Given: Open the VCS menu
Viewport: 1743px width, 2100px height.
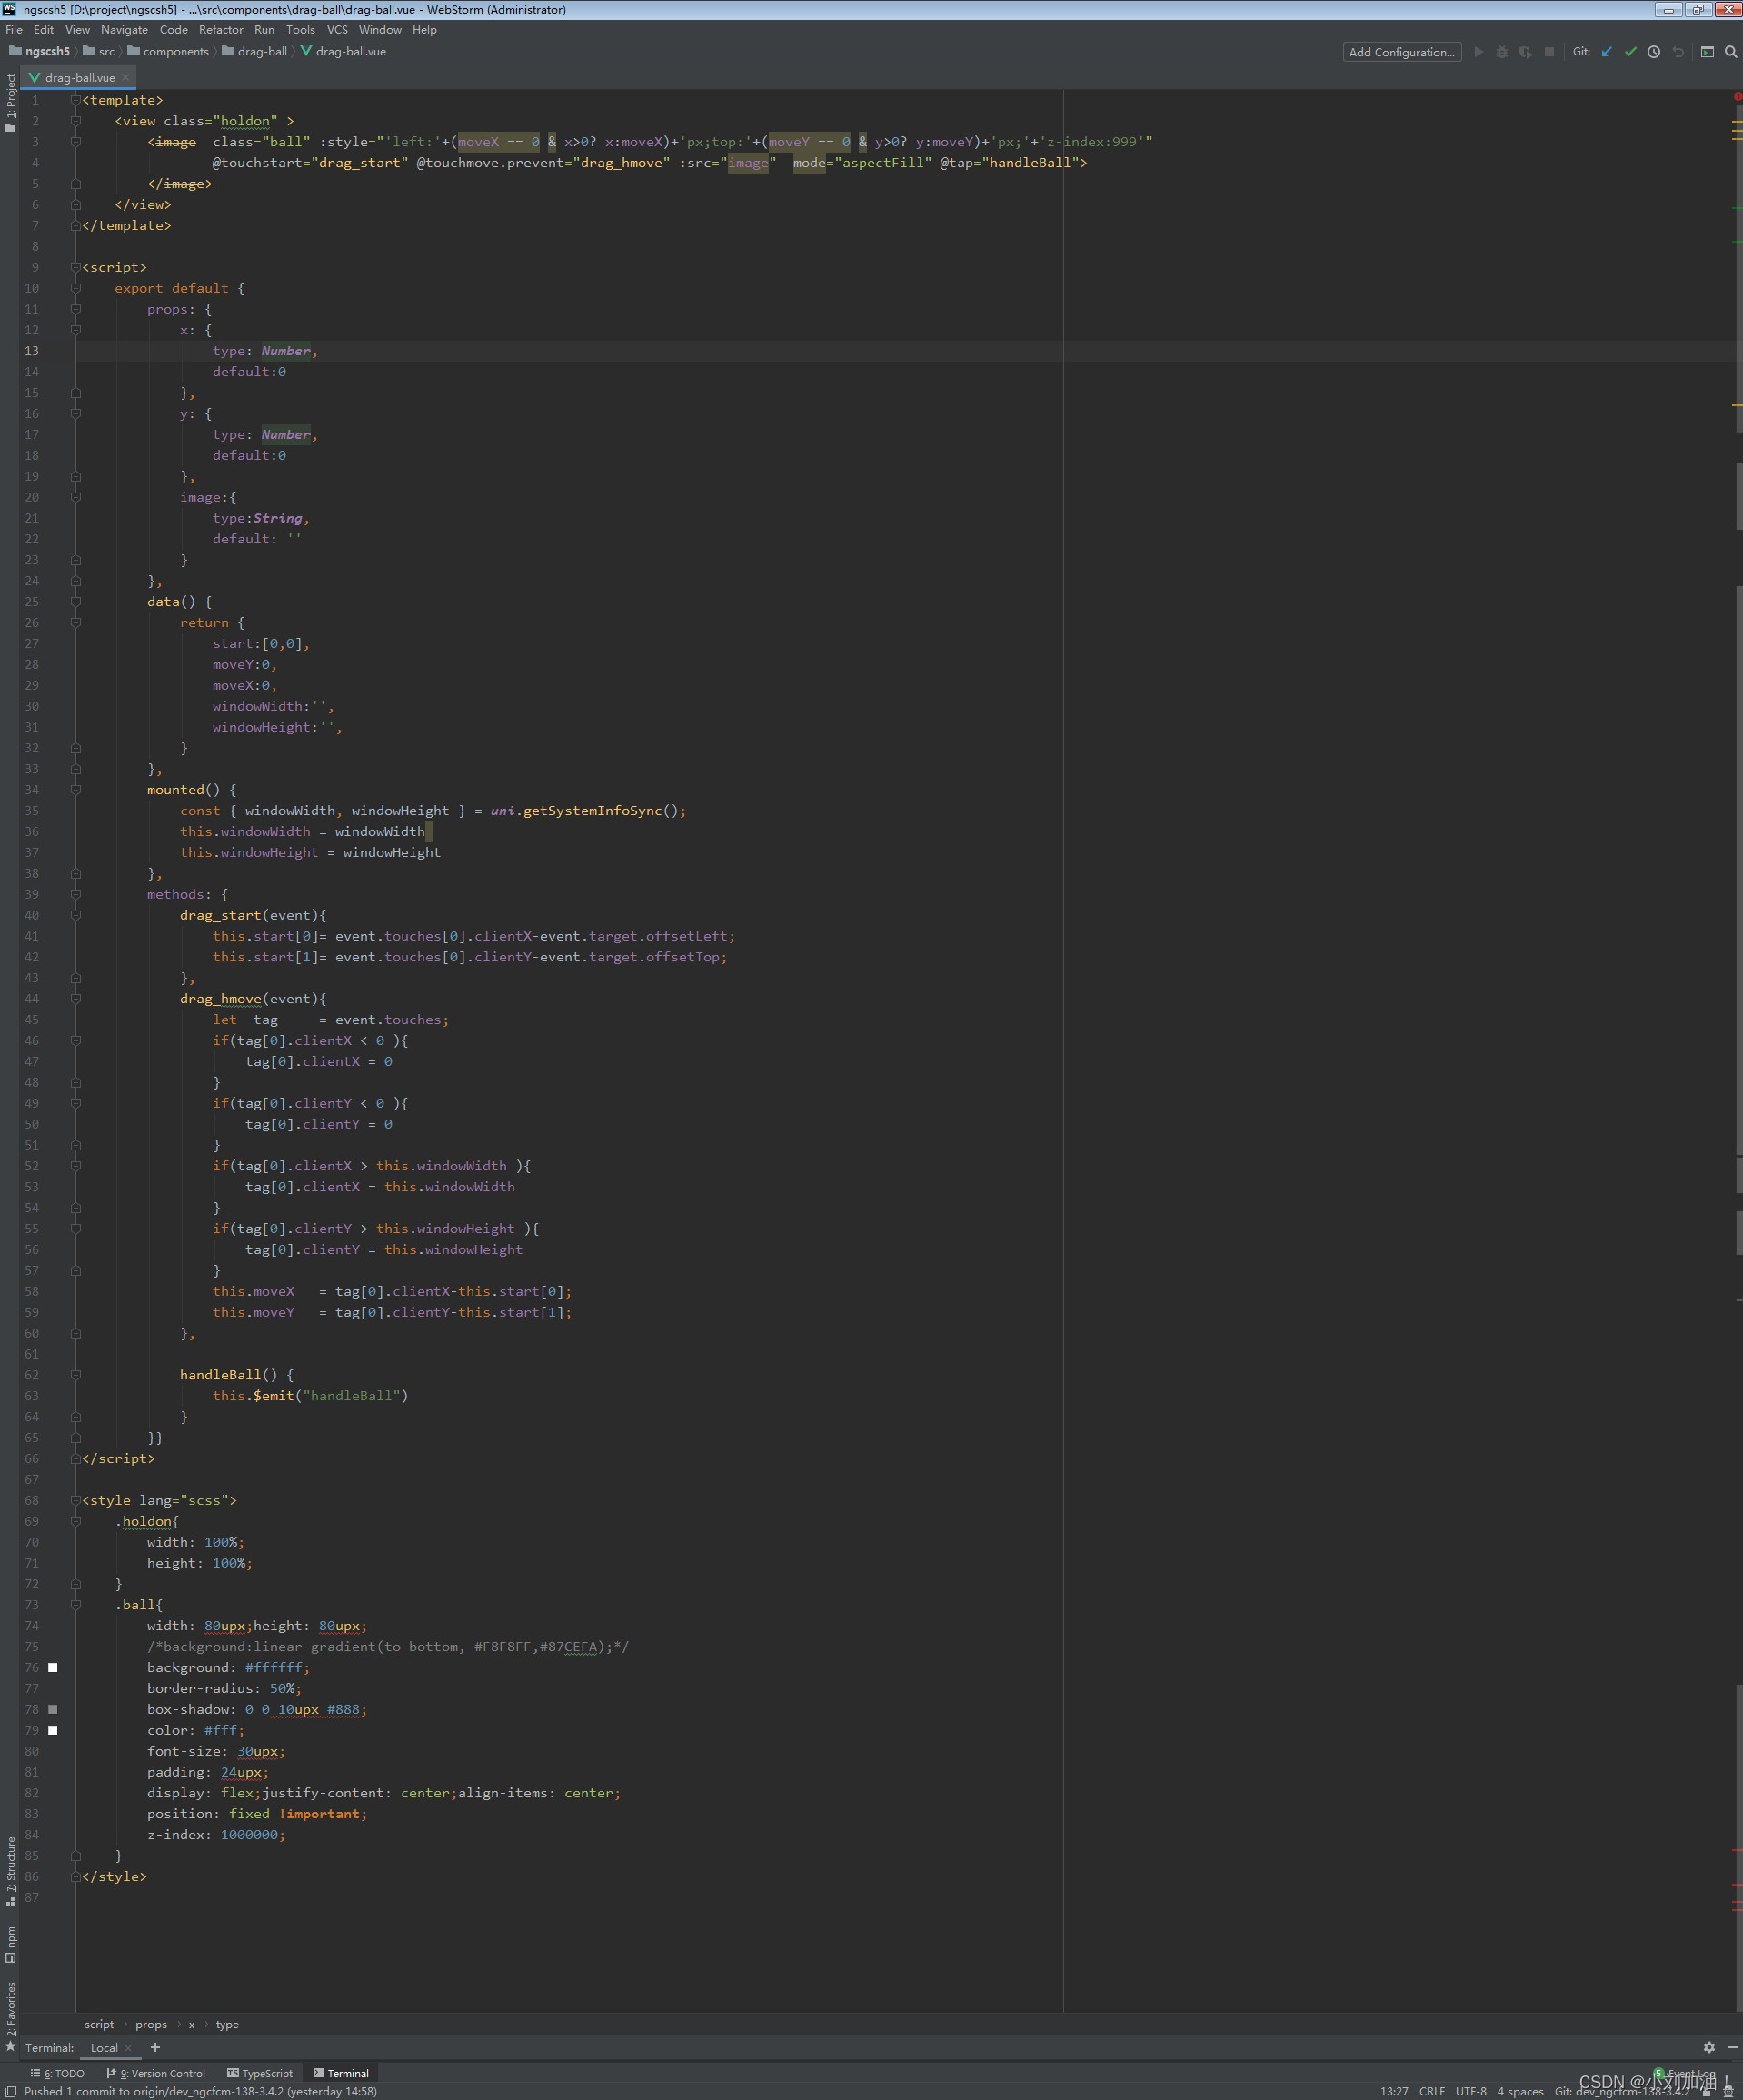Looking at the screenshot, I should [337, 30].
